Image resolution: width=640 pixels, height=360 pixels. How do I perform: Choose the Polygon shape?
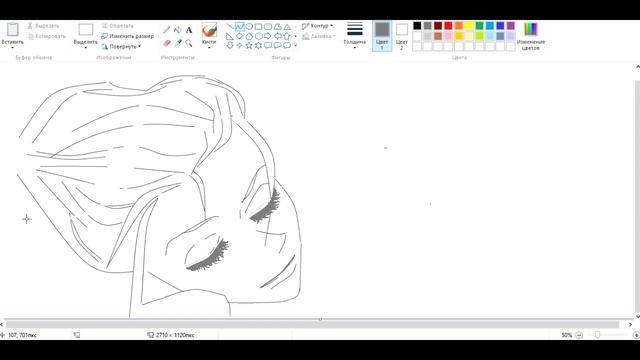[278, 27]
